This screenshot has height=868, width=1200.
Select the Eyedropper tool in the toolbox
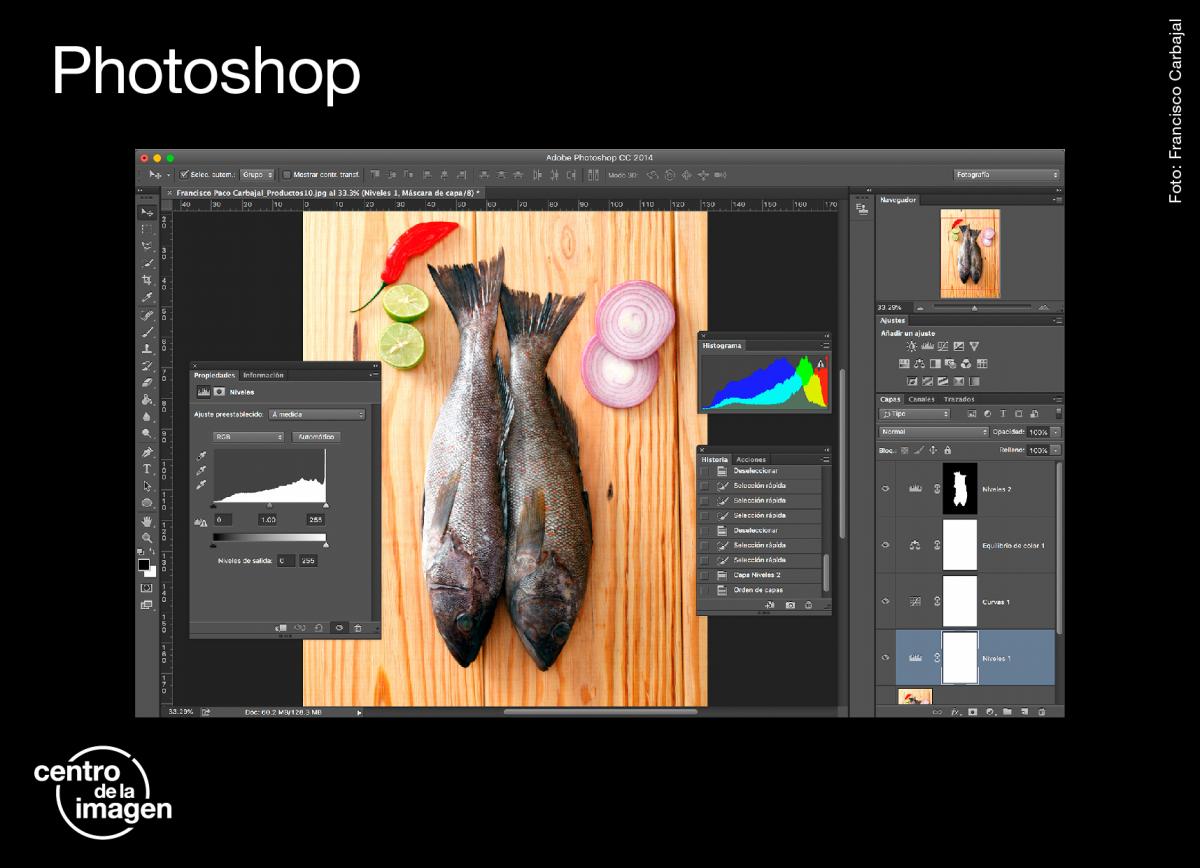point(147,295)
